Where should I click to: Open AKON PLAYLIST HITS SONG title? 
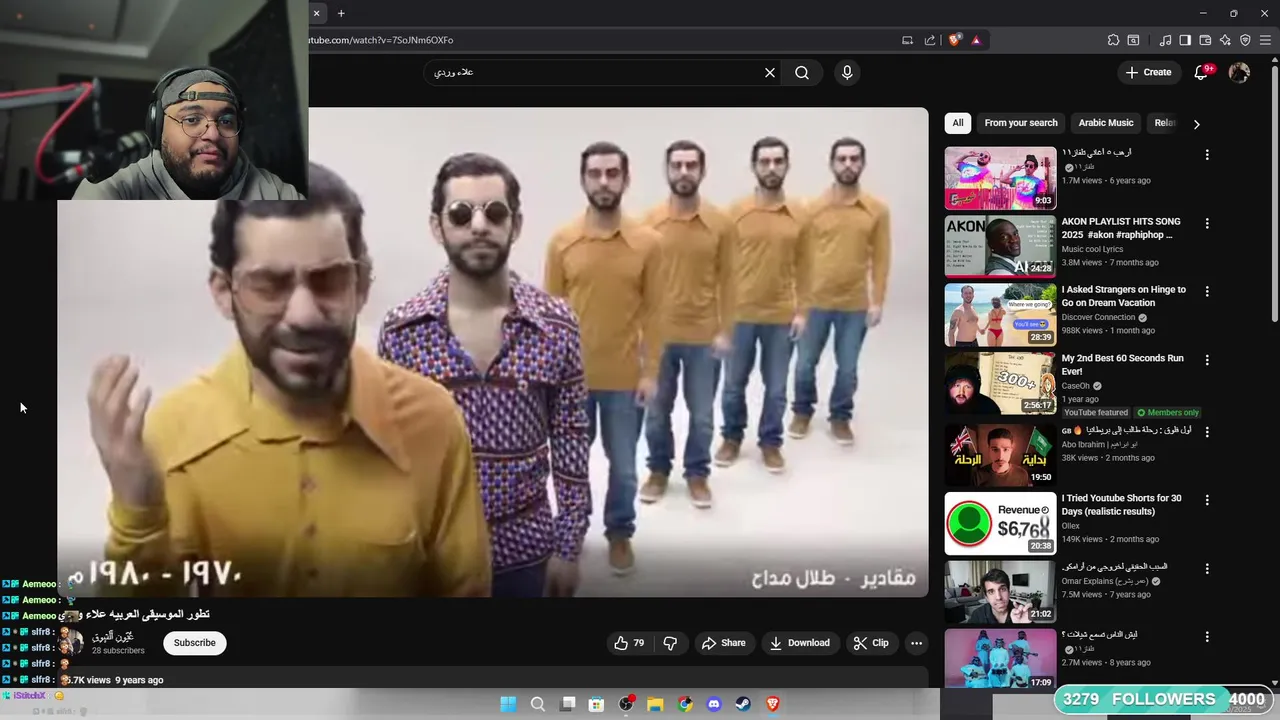pos(1121,228)
